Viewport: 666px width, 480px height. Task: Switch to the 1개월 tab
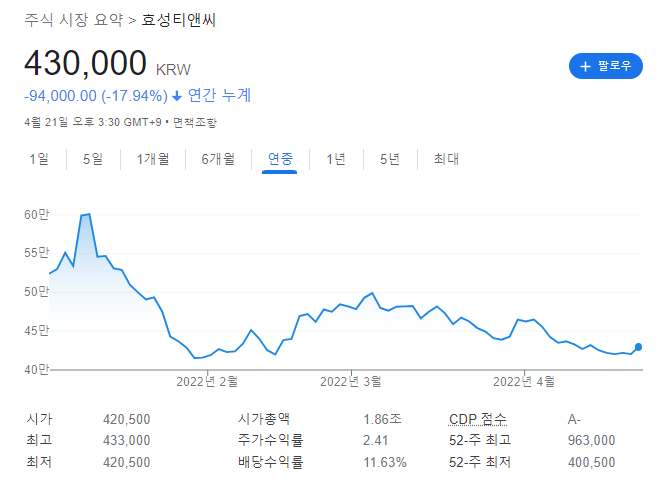point(153,159)
